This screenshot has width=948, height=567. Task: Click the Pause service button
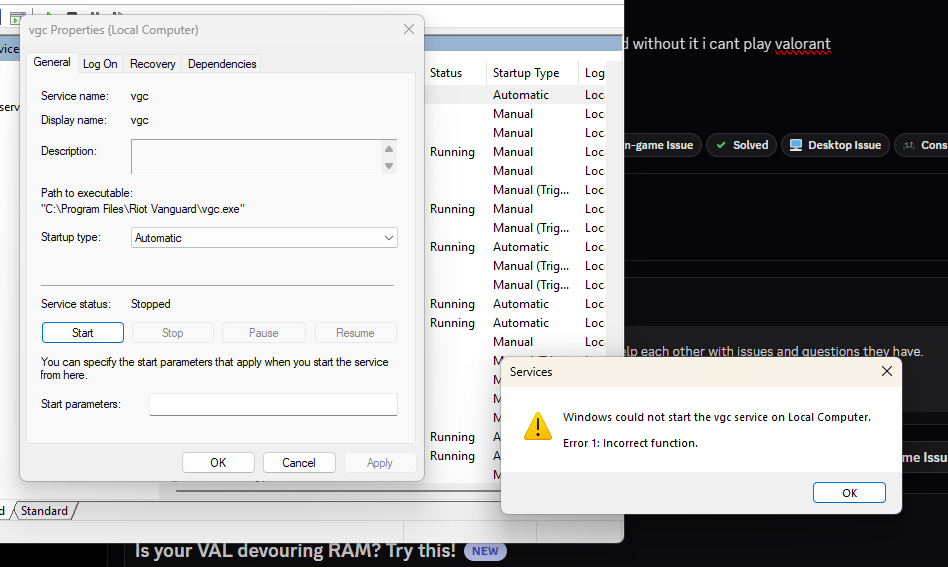(x=264, y=332)
